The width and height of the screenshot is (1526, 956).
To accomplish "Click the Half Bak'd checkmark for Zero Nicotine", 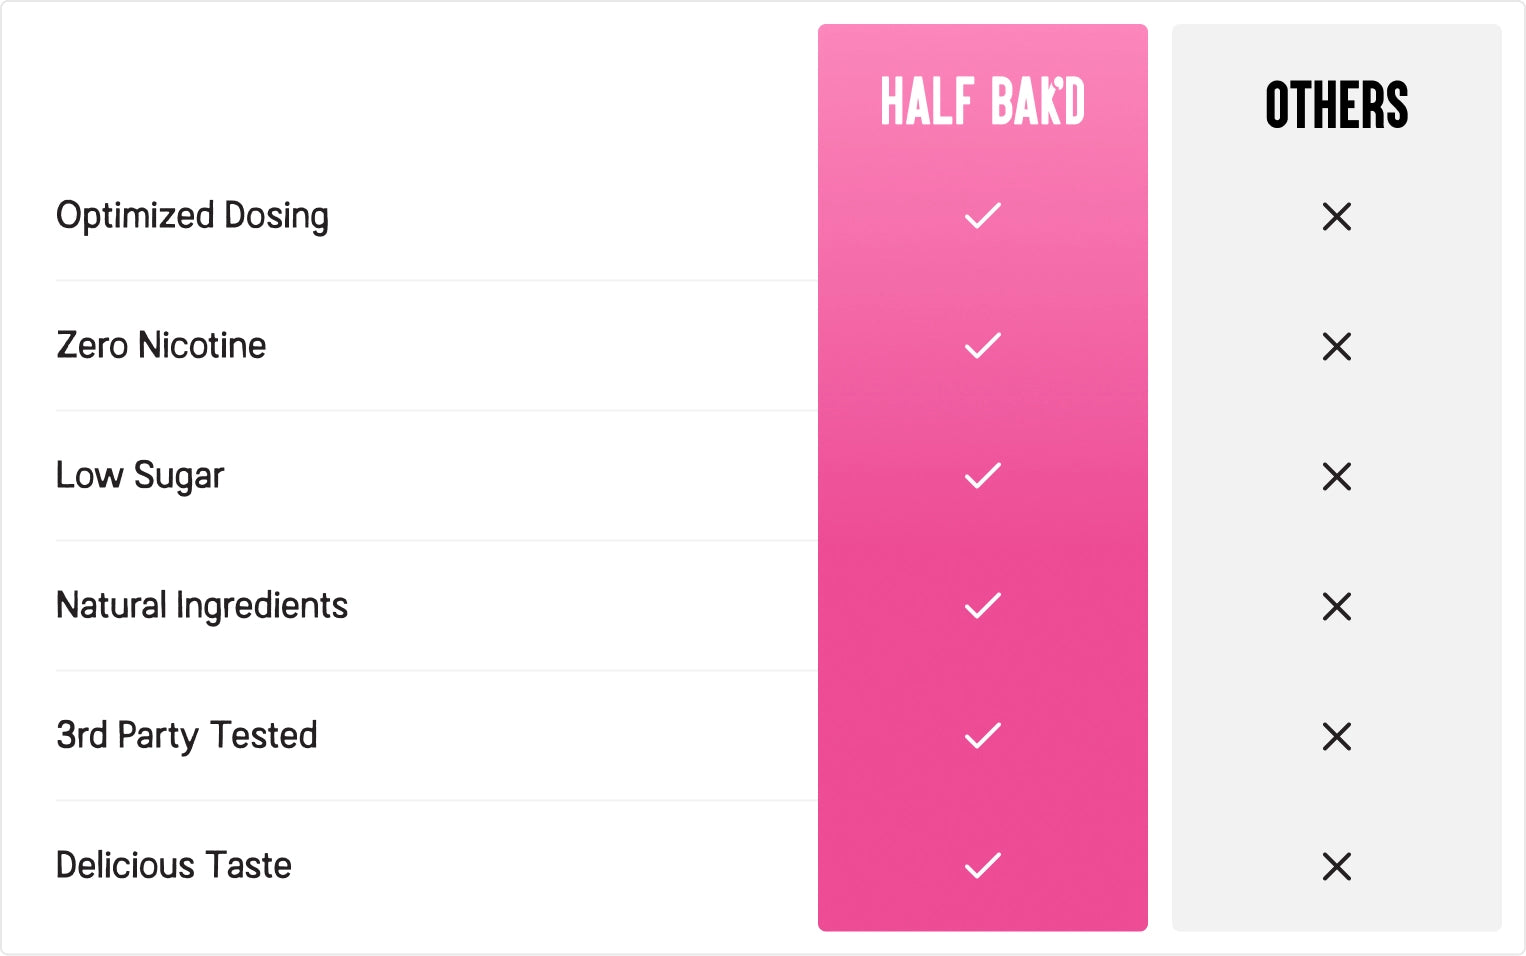I will point(982,346).
